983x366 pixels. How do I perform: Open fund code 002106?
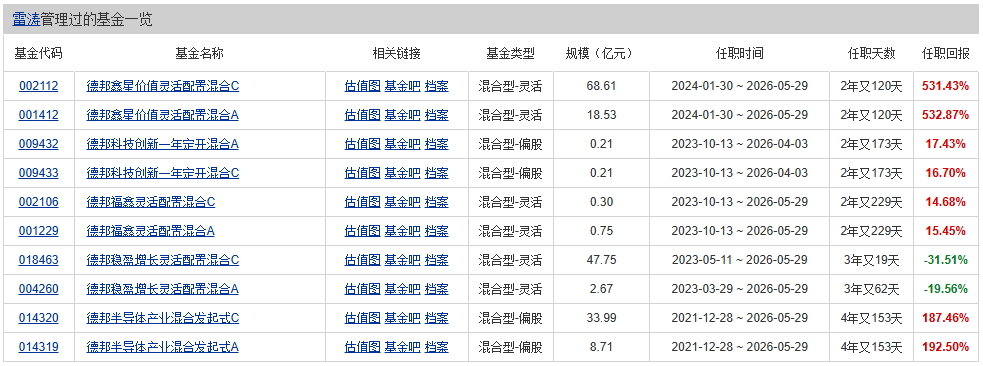[38, 202]
